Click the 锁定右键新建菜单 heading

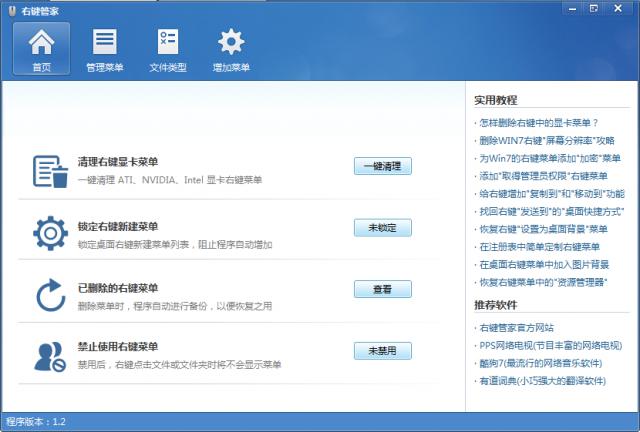point(118,227)
